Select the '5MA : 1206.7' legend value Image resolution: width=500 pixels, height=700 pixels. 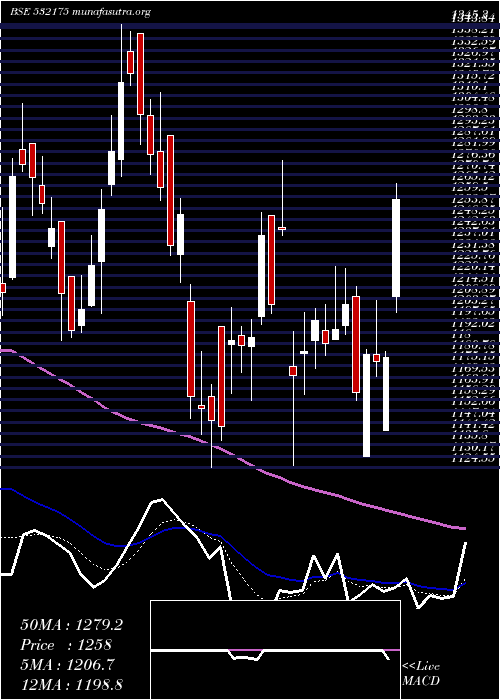pyautogui.click(x=69, y=665)
